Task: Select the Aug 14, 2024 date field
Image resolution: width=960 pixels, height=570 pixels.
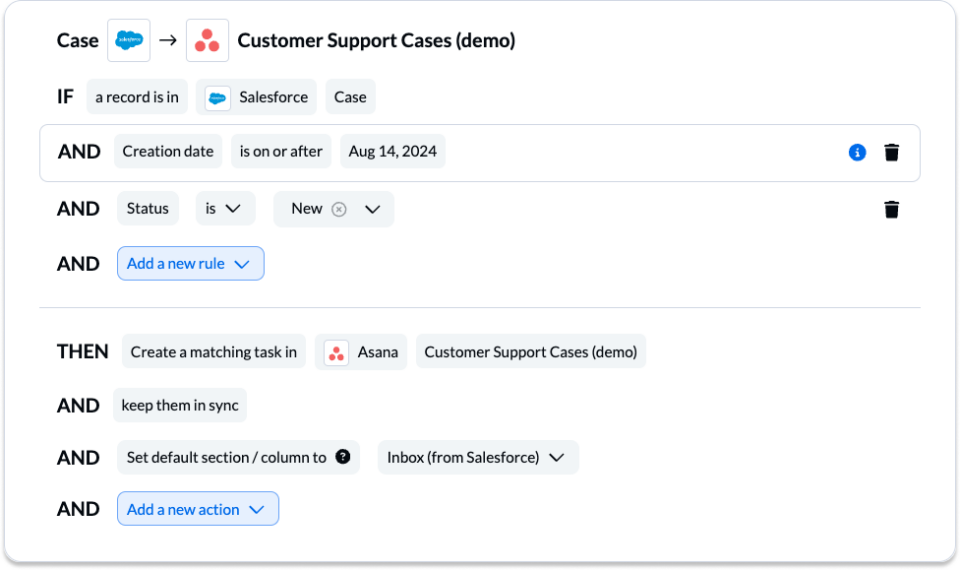Action: tap(392, 151)
